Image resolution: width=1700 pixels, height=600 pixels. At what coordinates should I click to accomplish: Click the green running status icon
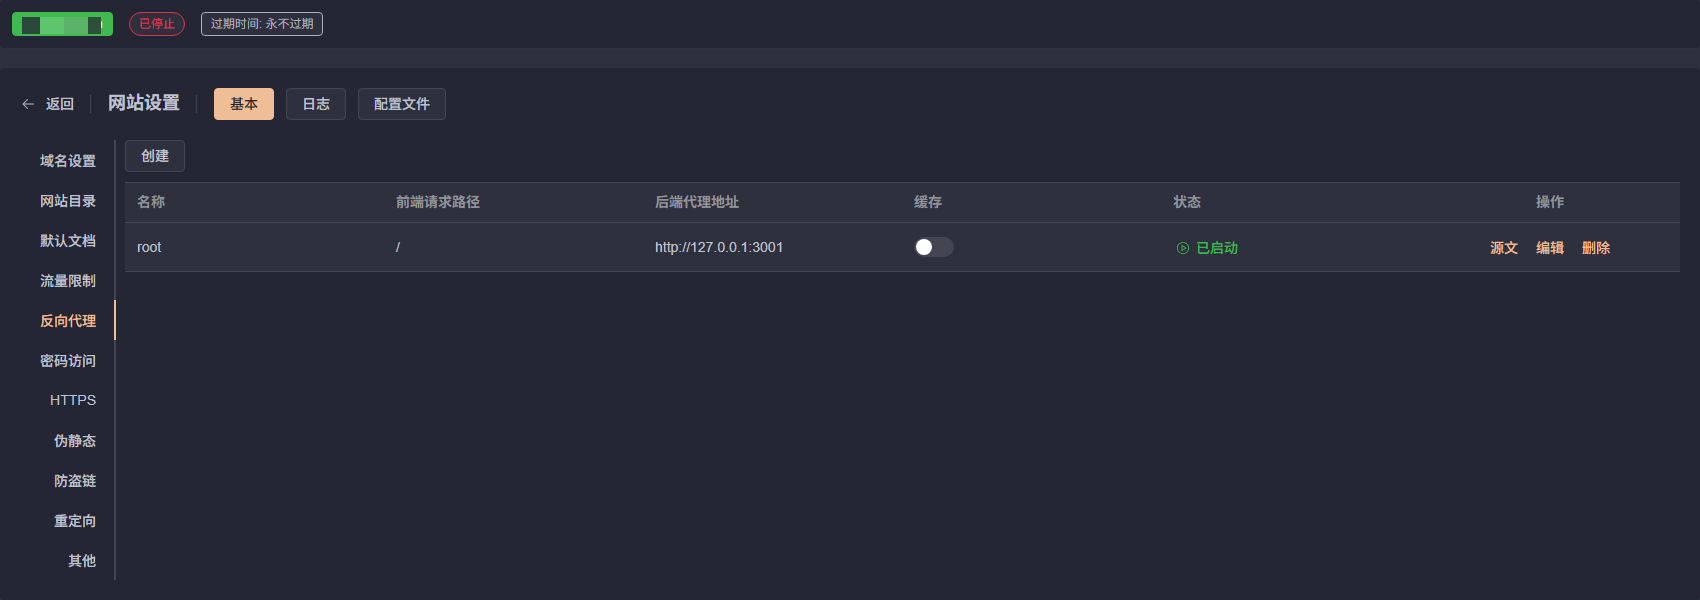click(1183, 248)
